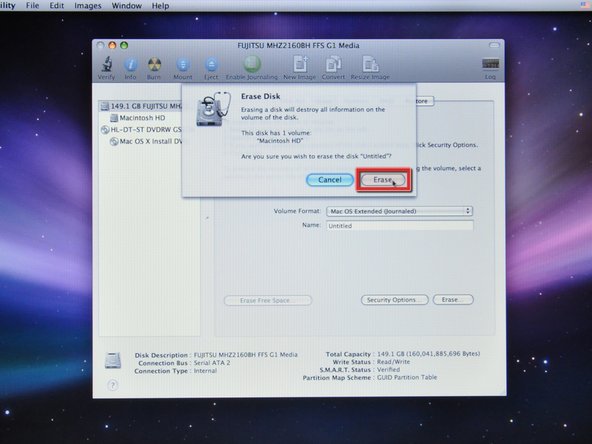Click the toolbar toggle pill in title bar

point(494,45)
